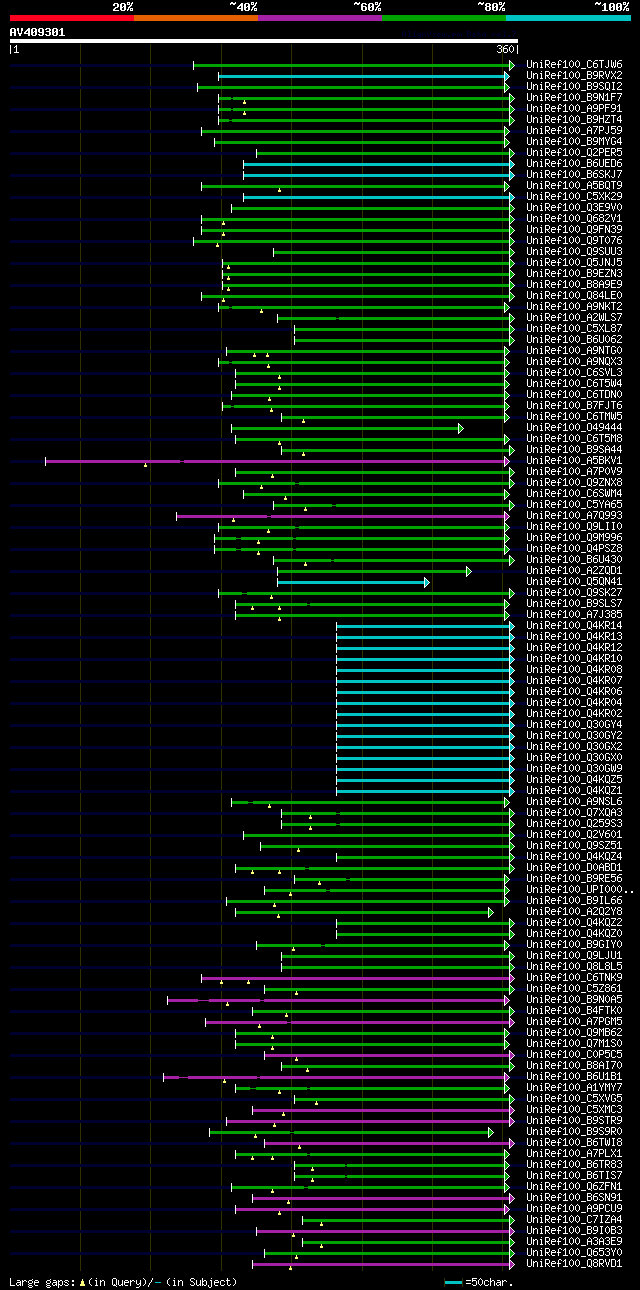Select the cyan alignment bar in the B9RVX2 row
The width and height of the screenshot is (640, 1290).
[363, 76]
